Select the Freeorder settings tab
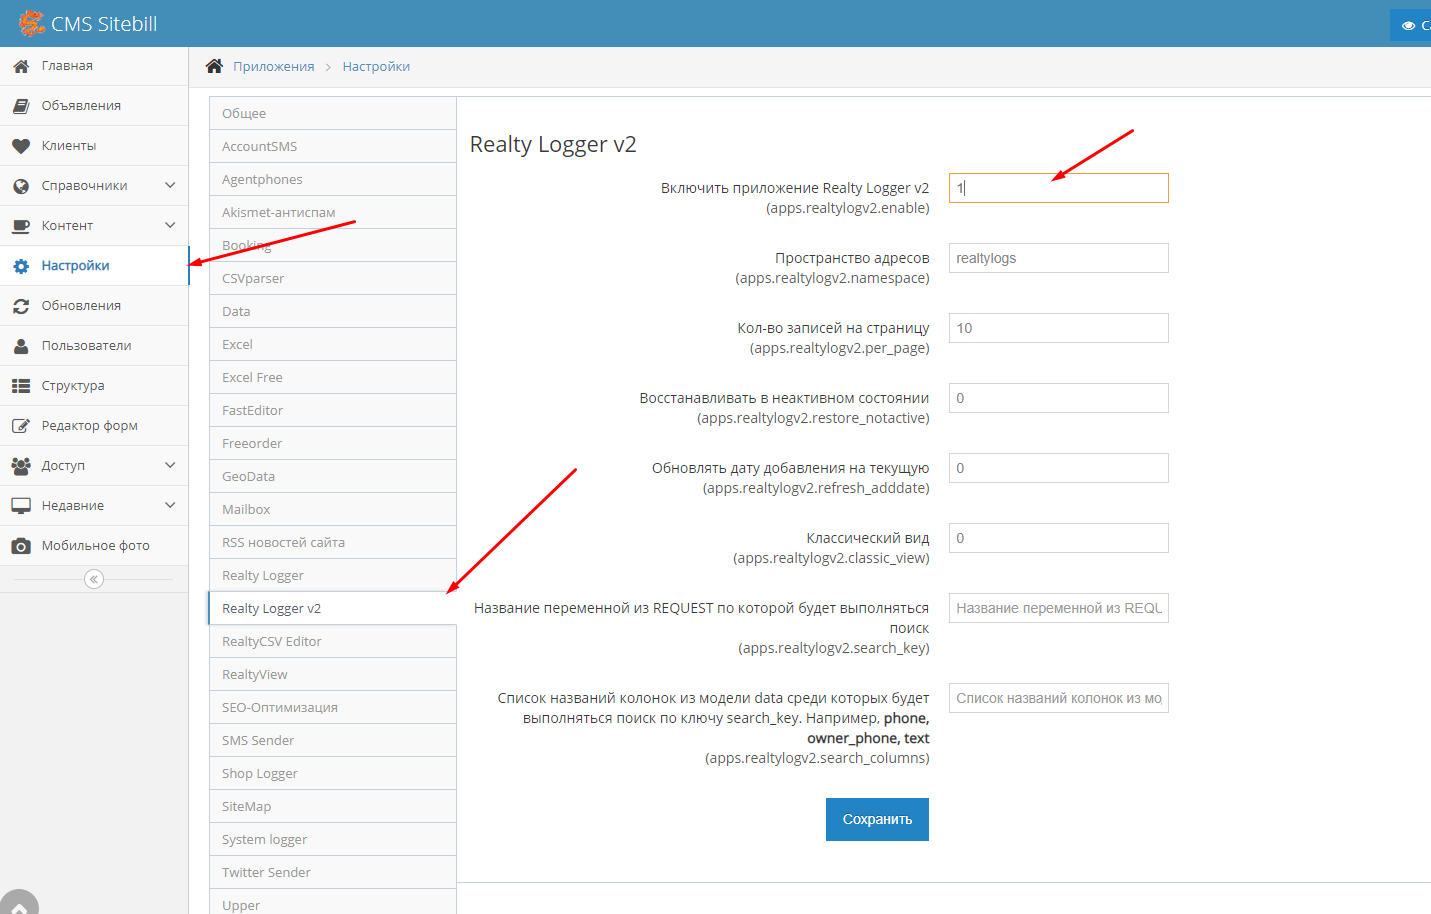 [333, 443]
